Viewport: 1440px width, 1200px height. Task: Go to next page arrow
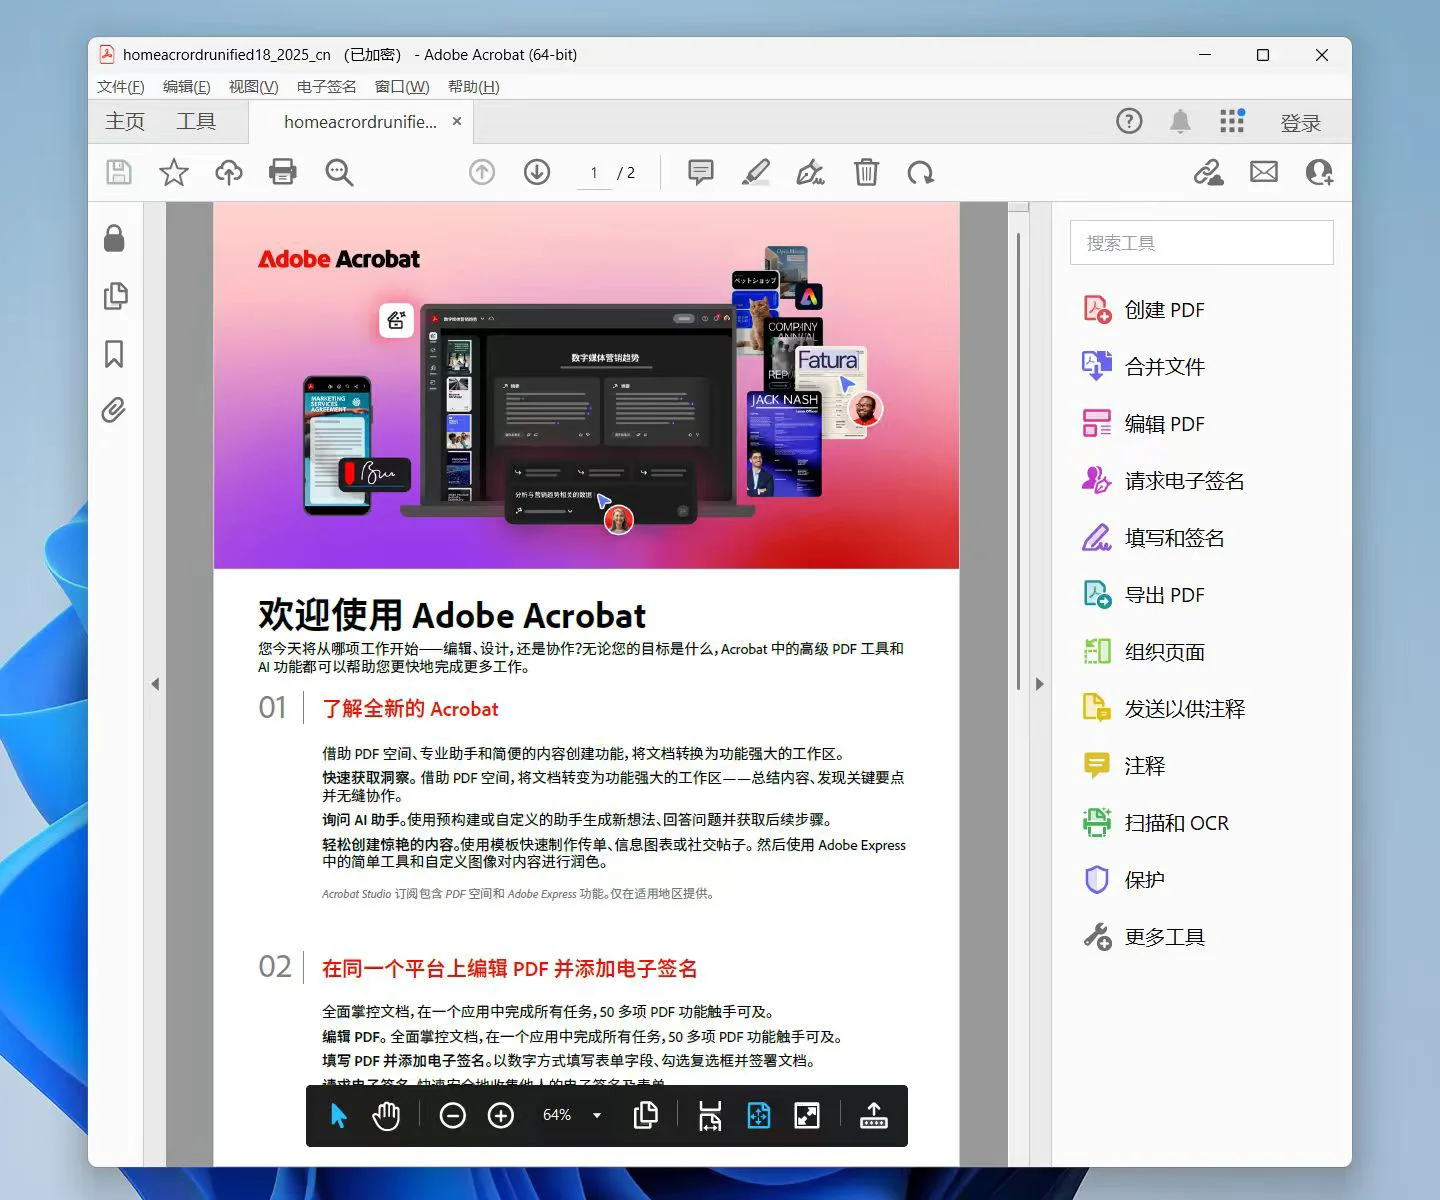537,172
